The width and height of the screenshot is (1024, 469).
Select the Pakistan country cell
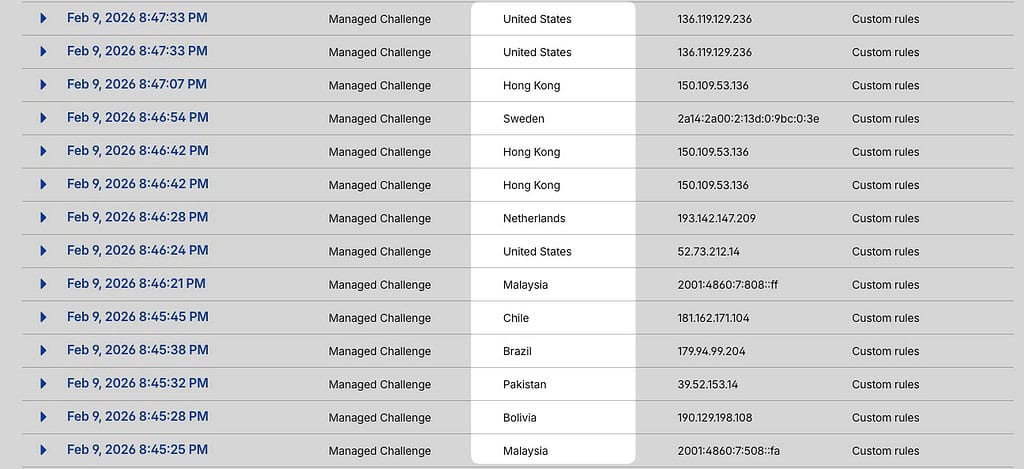(x=524, y=385)
